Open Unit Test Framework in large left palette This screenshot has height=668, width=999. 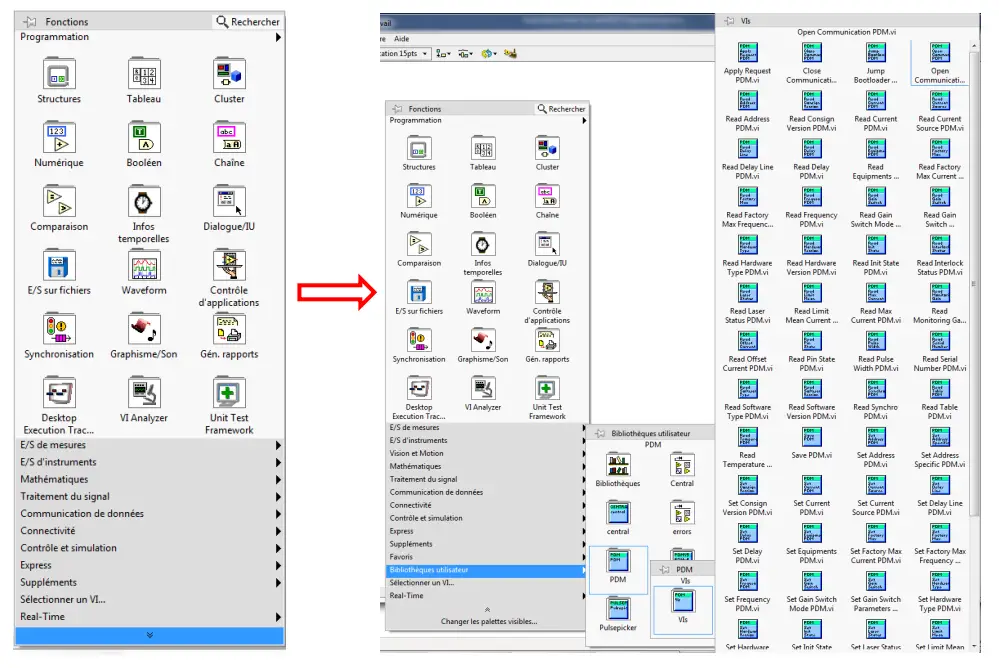229,393
